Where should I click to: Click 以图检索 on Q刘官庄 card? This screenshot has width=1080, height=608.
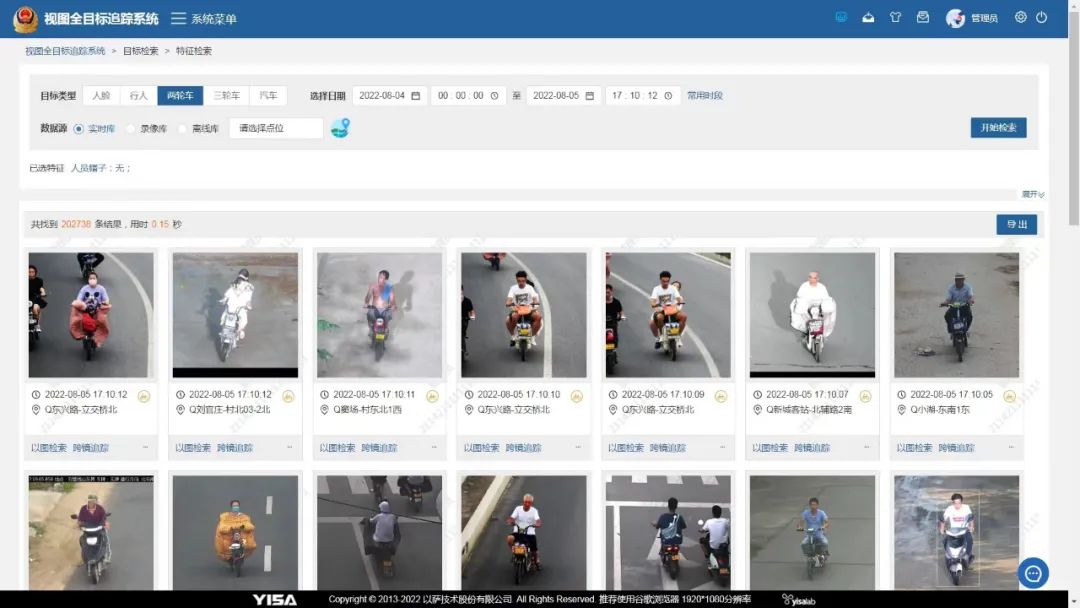[x=193, y=448]
